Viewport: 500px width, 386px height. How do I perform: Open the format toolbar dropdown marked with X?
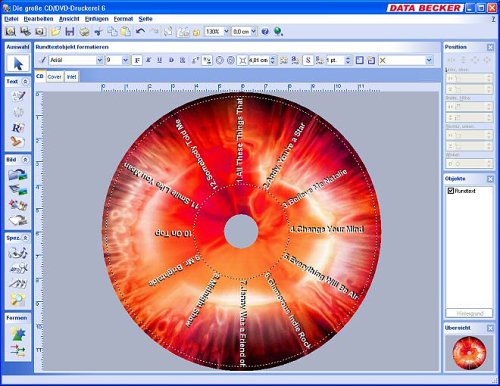pyautogui.click(x=429, y=60)
